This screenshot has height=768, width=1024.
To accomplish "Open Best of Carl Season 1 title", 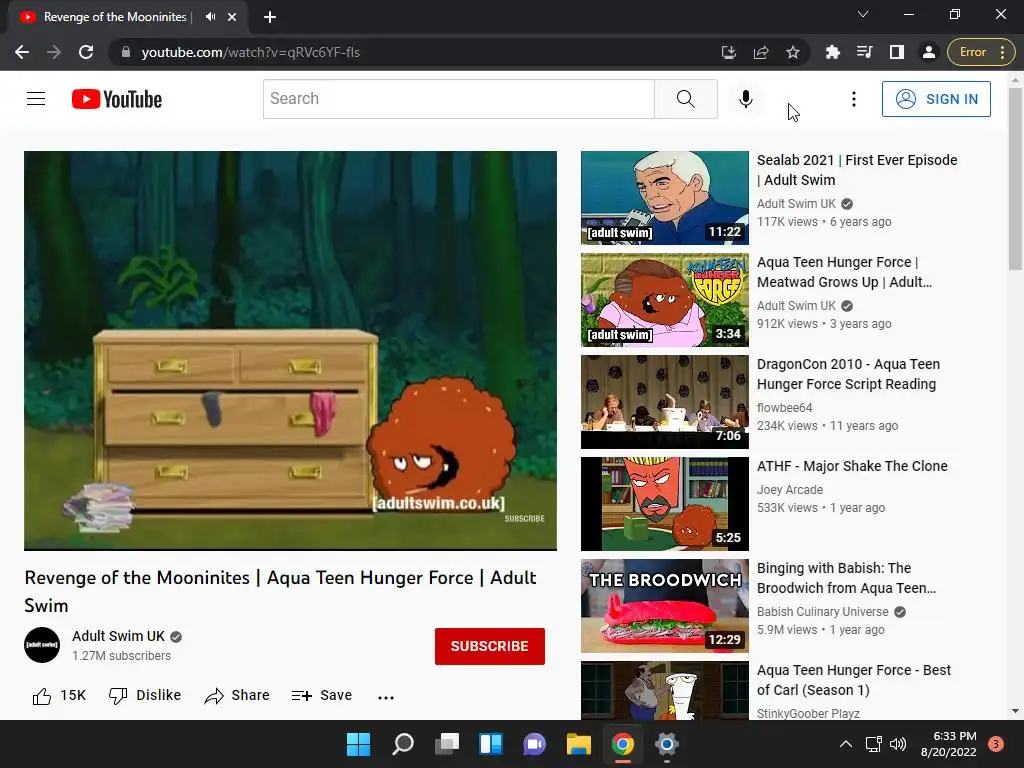I will pos(854,680).
